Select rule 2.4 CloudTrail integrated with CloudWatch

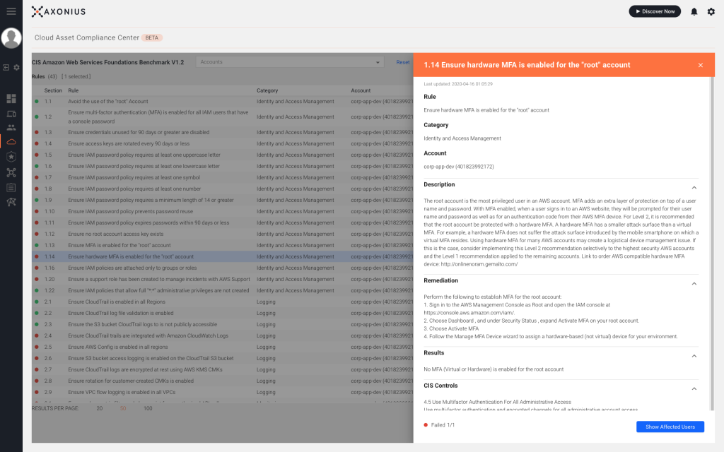(223, 336)
